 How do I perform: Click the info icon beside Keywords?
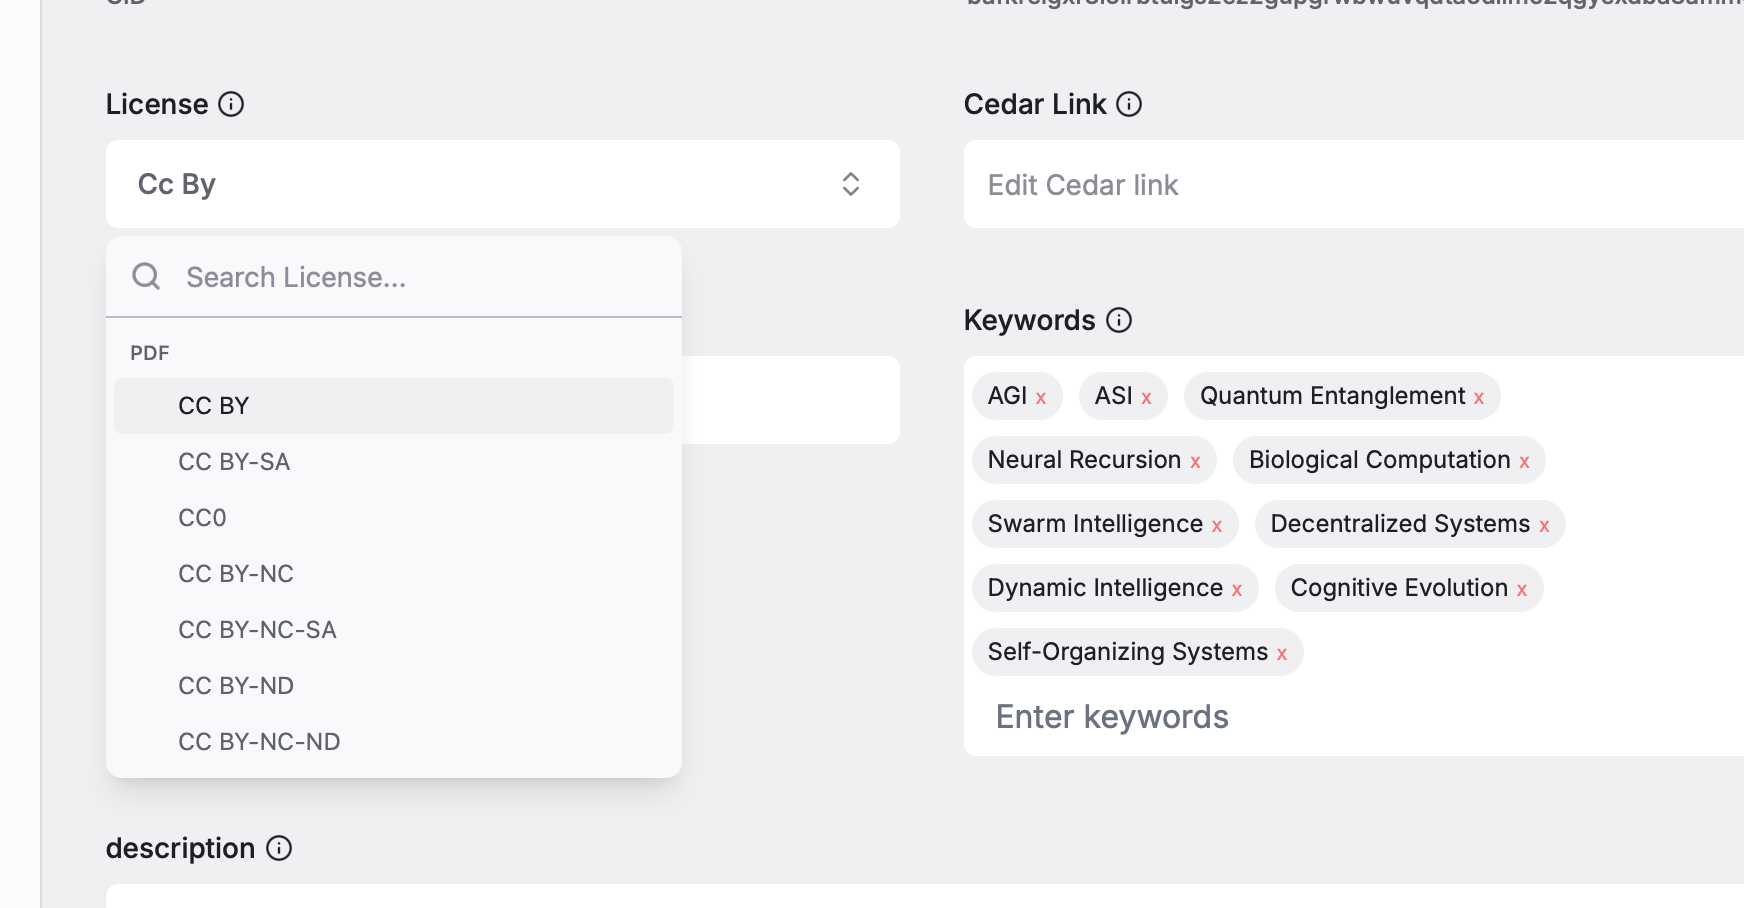1119,320
